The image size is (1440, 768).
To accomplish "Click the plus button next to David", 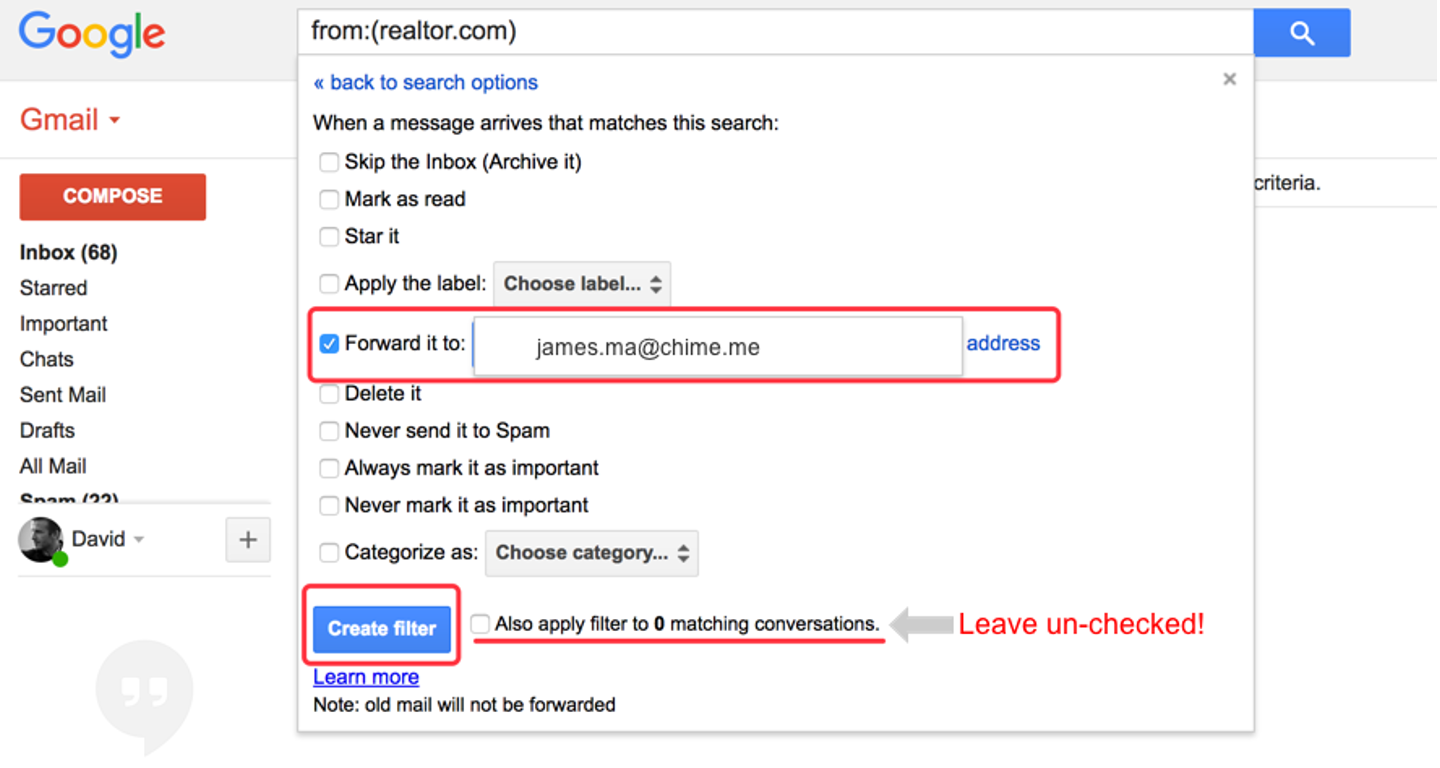I will point(248,540).
